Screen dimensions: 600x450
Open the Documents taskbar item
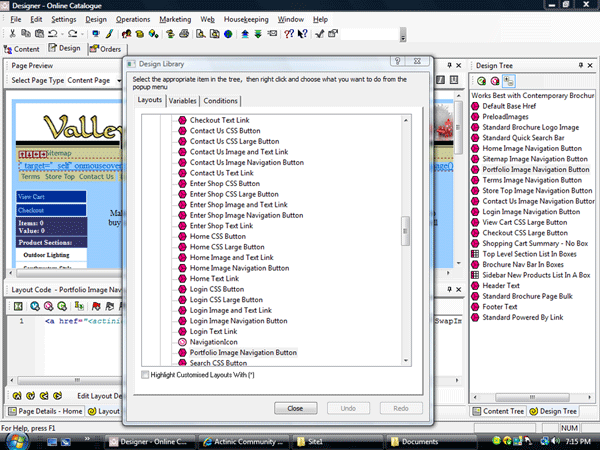(x=420, y=440)
